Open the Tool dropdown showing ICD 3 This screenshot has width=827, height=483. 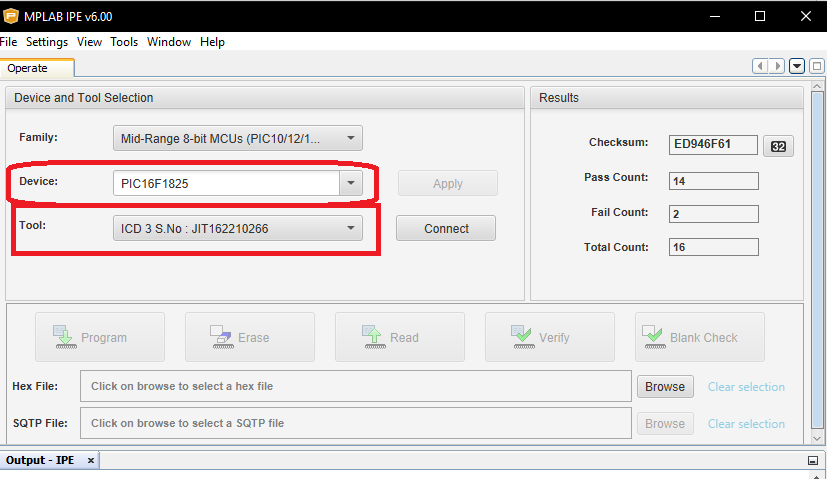(x=238, y=228)
